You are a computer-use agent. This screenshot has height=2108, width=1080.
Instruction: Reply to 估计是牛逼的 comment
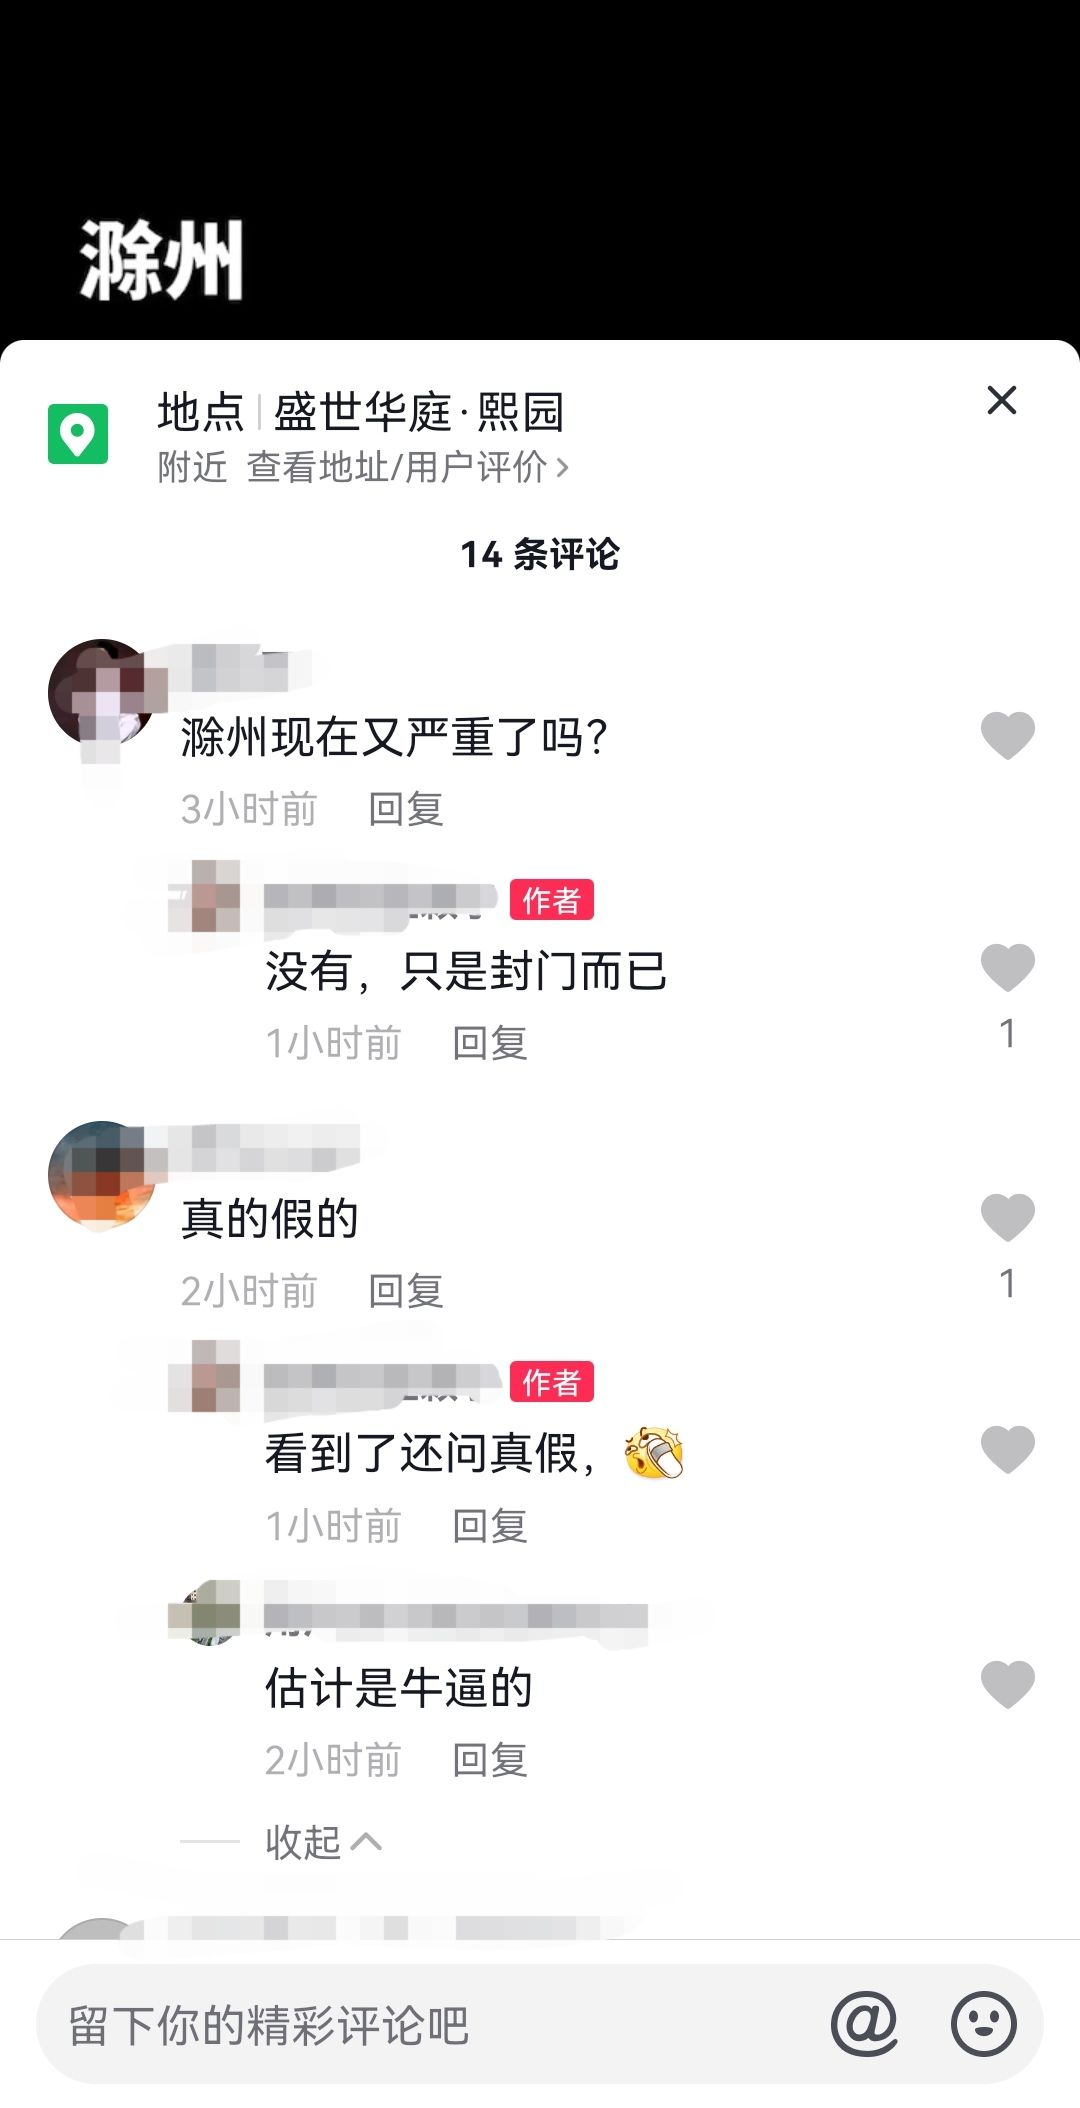coord(490,1760)
